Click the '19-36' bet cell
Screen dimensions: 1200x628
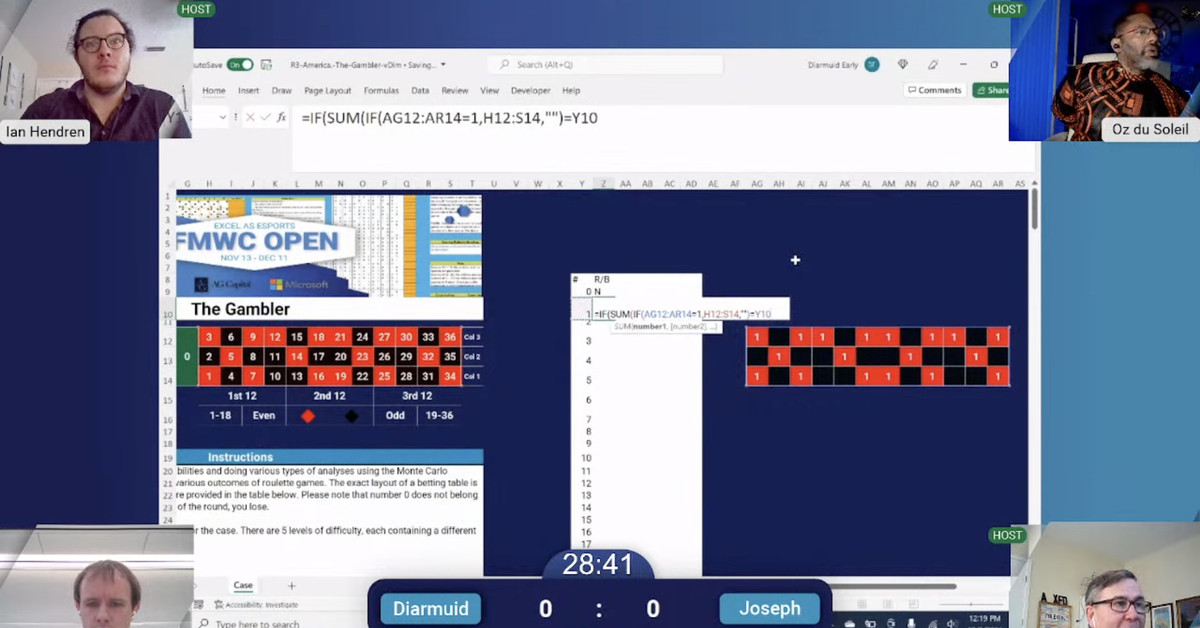point(439,415)
